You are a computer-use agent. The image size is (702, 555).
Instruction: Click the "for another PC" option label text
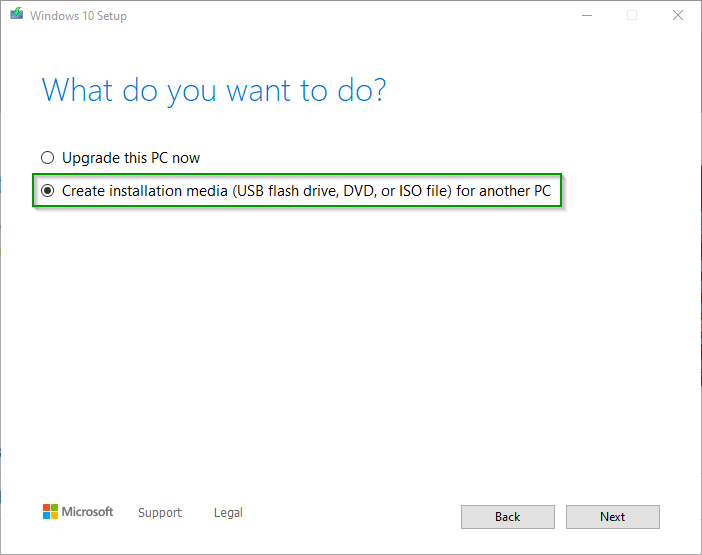504,190
